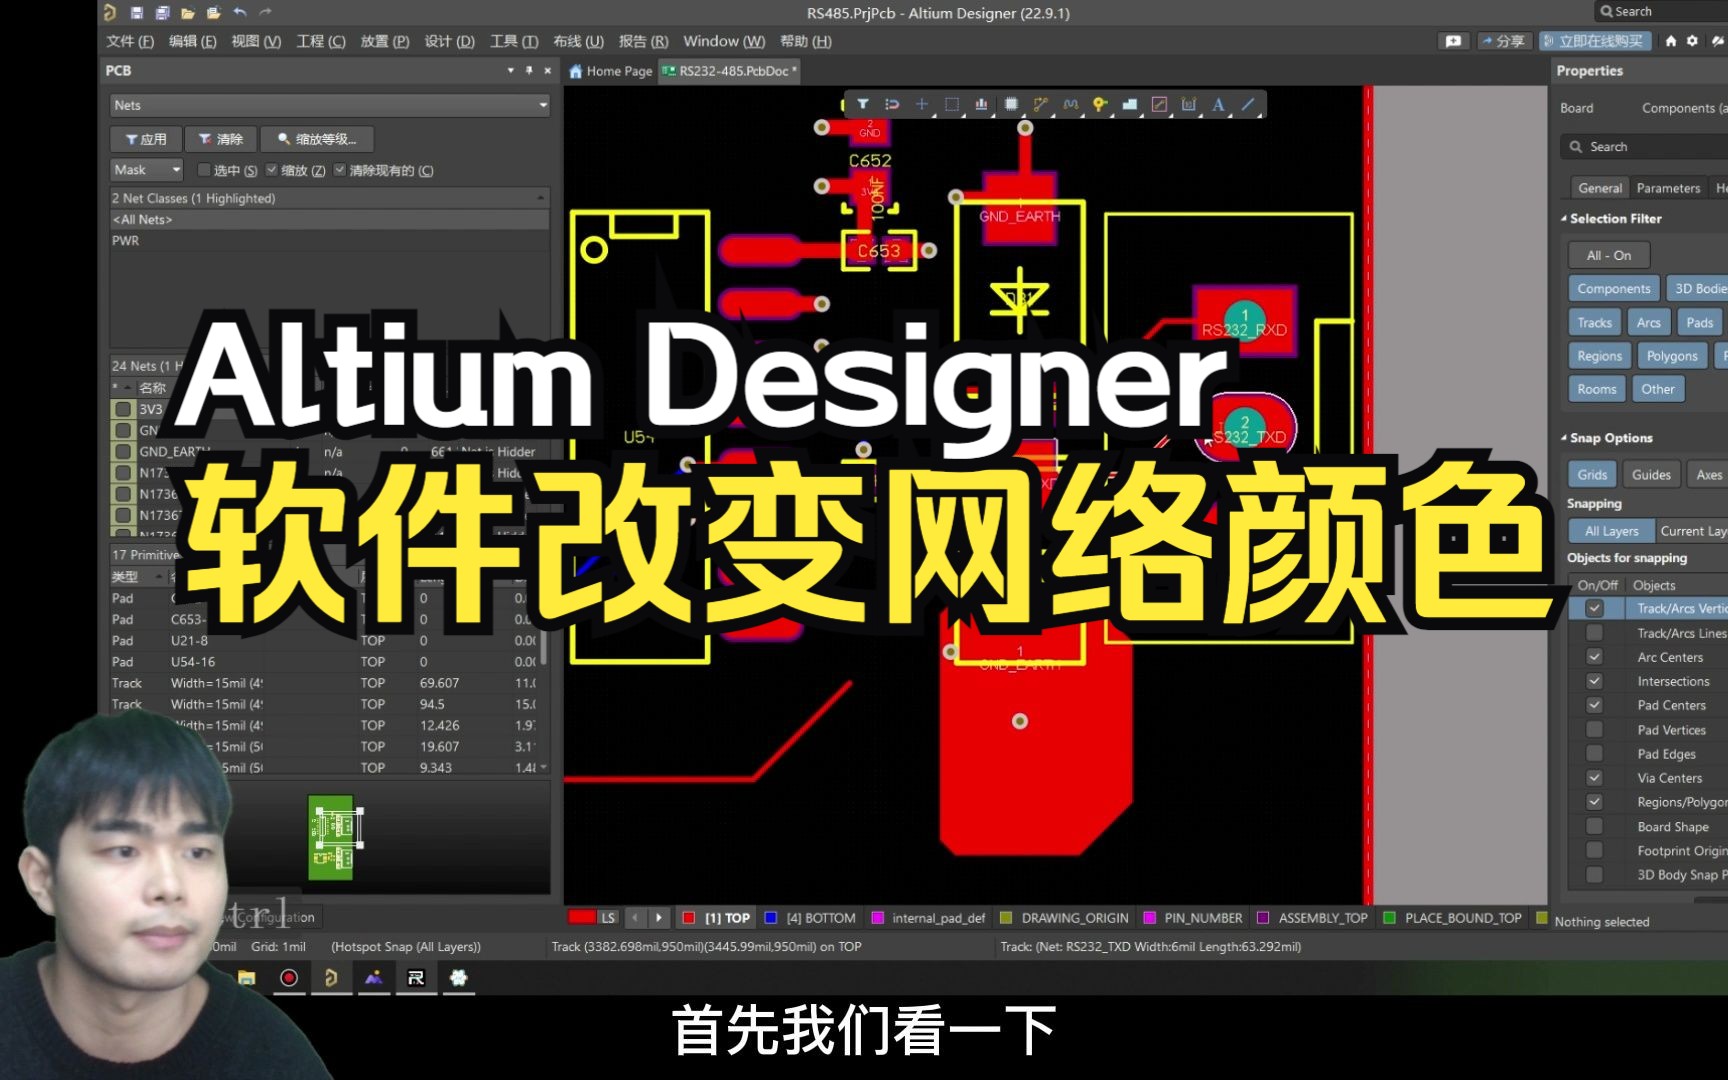Viewport: 1728px width, 1080px height.
Task: Select the differential pair routing tool
Action: tap(1071, 104)
